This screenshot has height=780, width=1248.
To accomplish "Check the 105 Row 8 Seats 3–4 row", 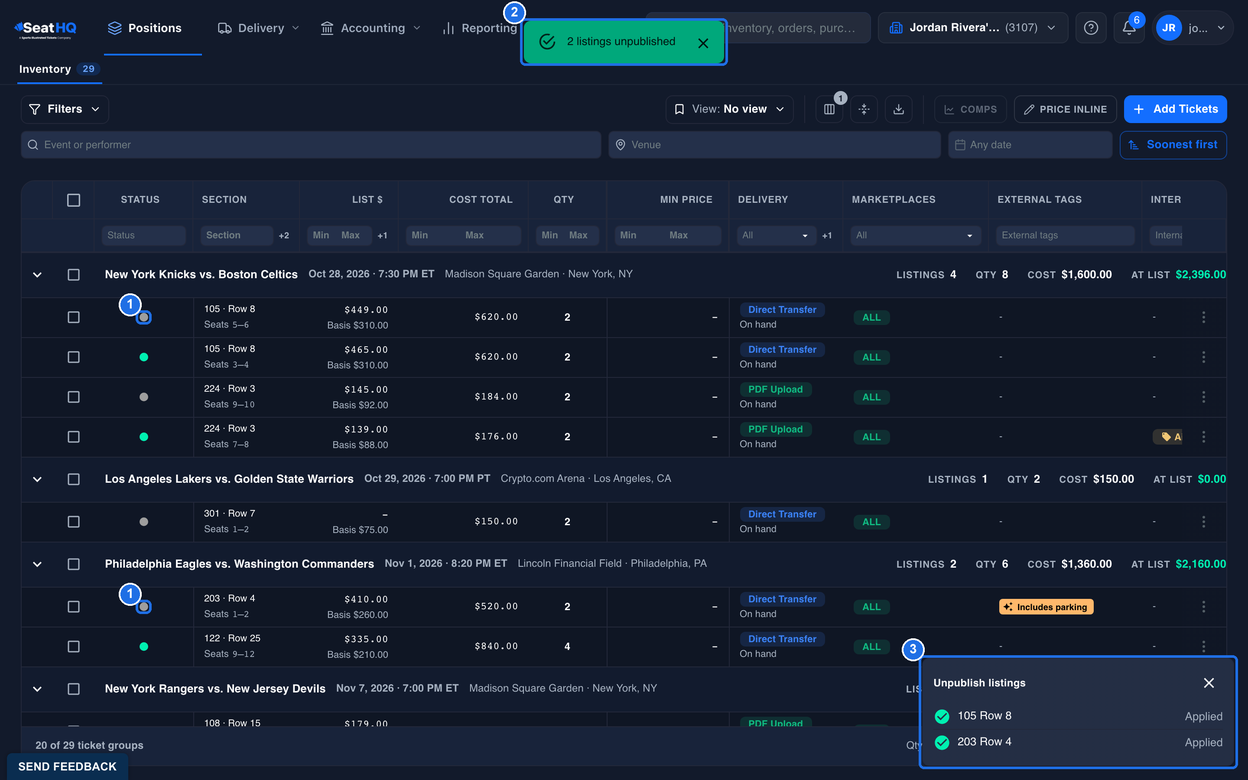I will 73,357.
